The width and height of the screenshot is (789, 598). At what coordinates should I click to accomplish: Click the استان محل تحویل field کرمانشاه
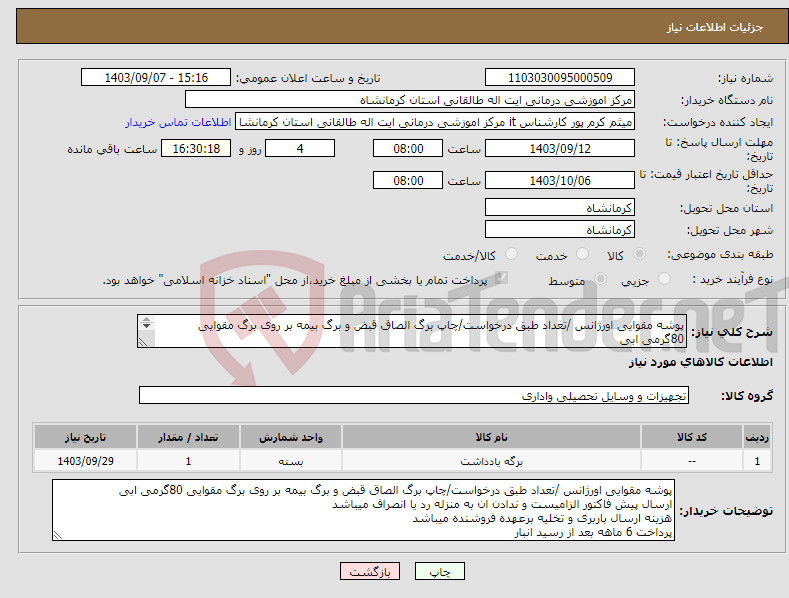click(560, 207)
